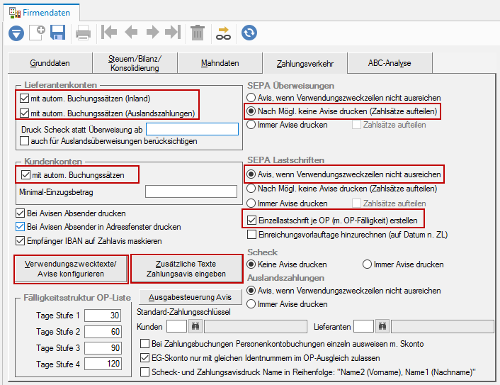Switch to the Mahndaten tab
Screen dimensions: 500x385
click(220, 63)
